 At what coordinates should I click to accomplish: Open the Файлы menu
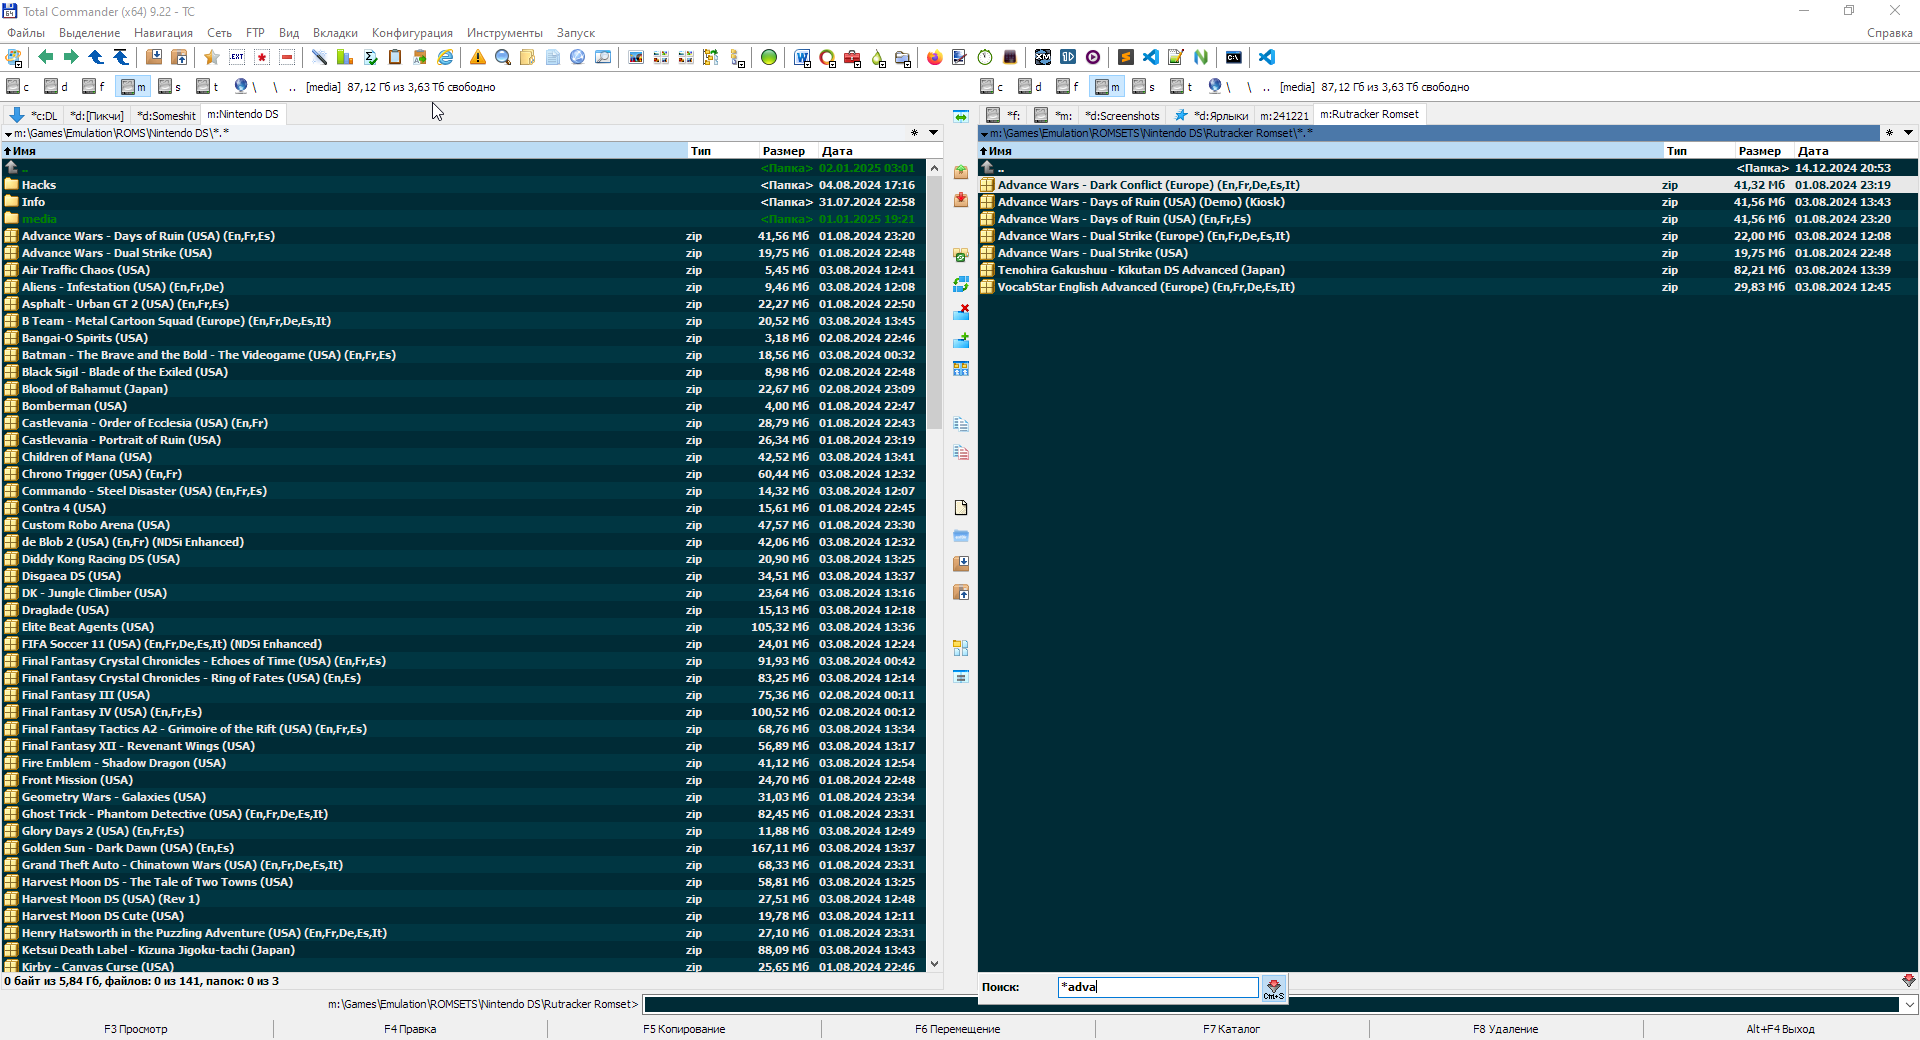[x=26, y=33]
